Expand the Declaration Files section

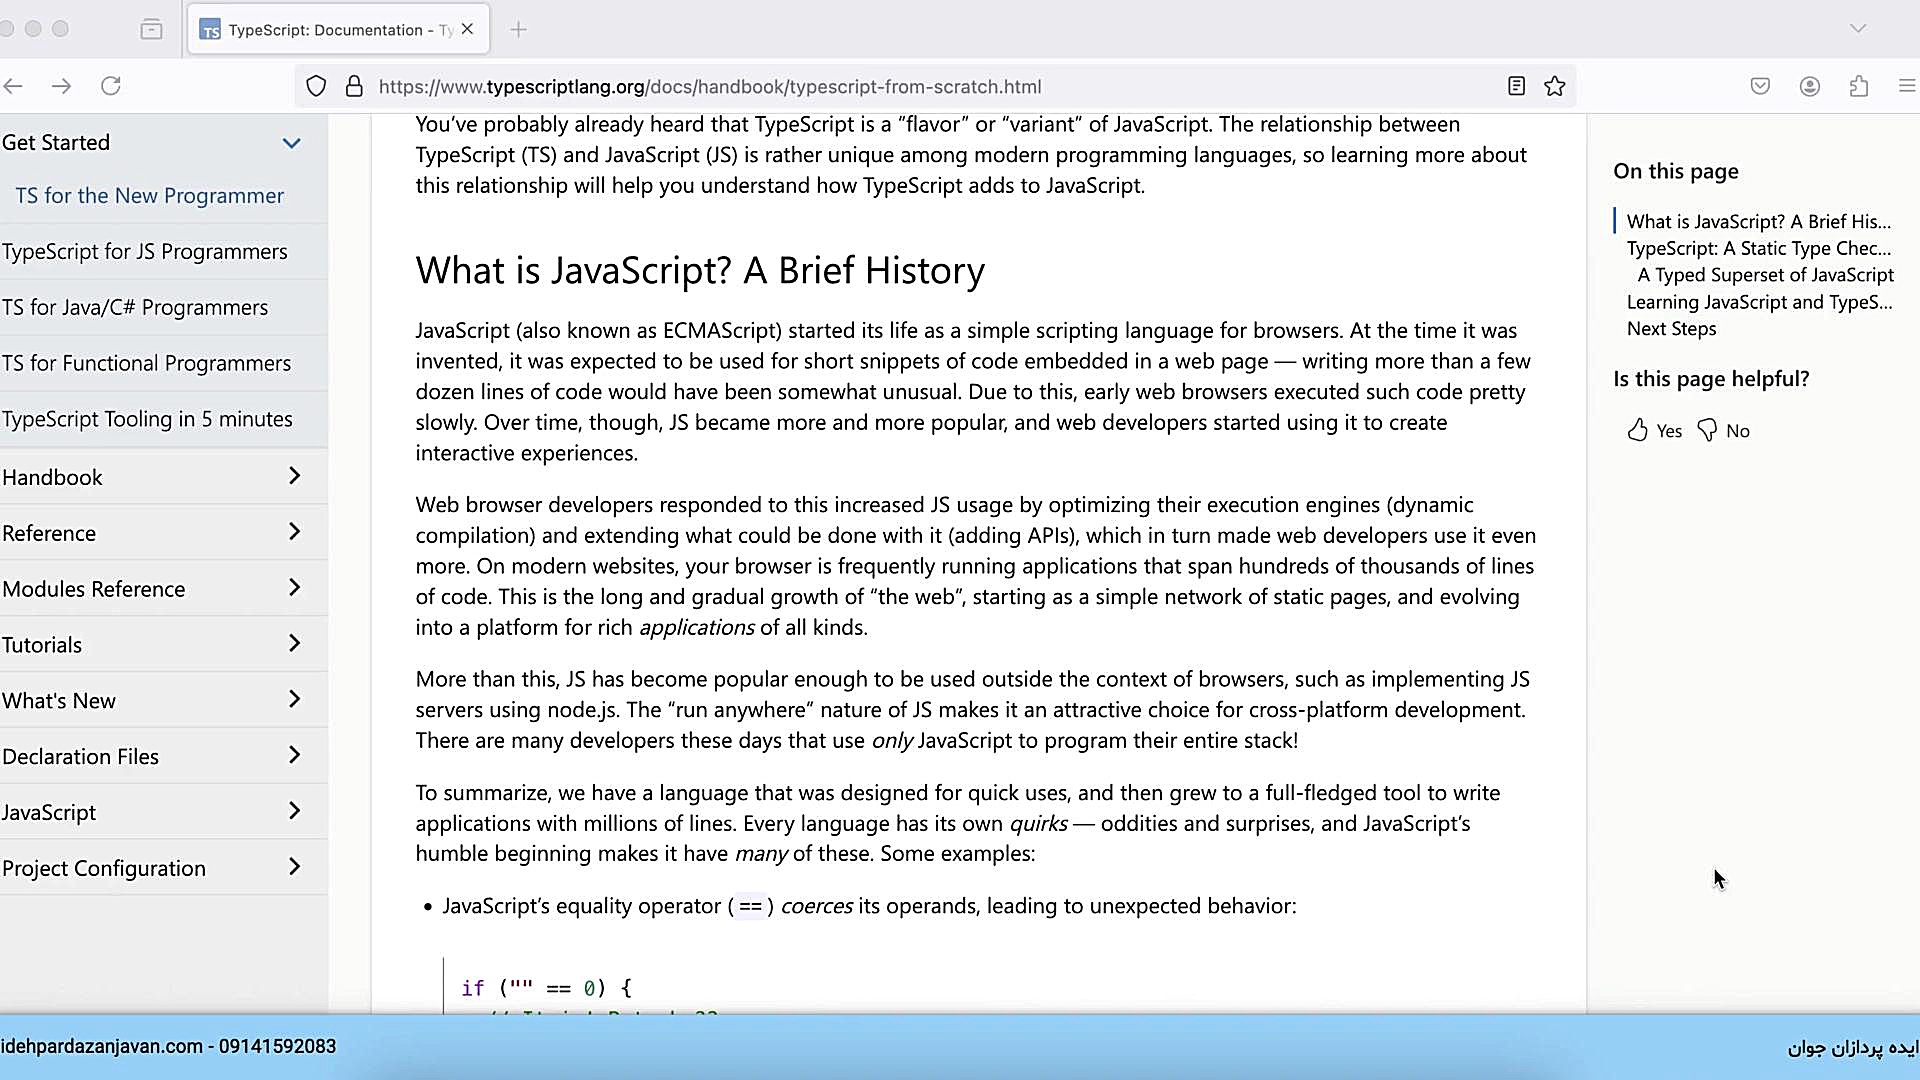tap(164, 757)
